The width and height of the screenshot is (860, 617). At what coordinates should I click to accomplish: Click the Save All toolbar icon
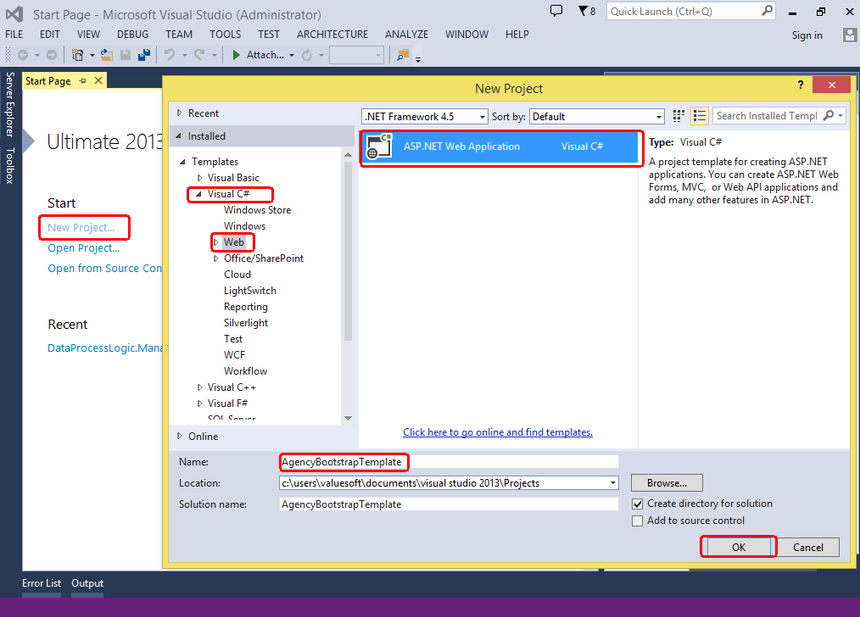click(144, 55)
